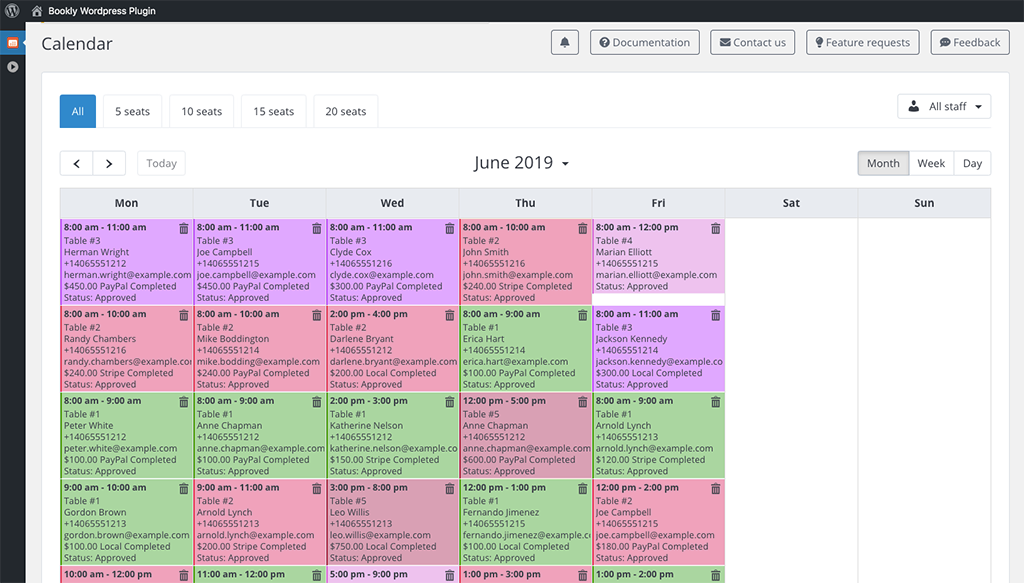Delete Herman Wright's appointment via trash icon

pos(184,228)
